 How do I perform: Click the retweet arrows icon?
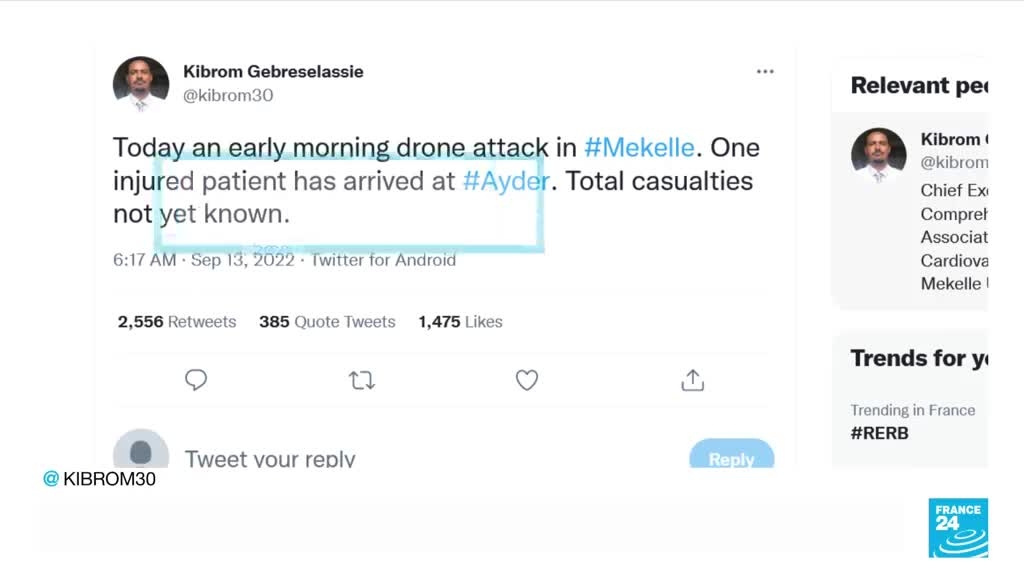(x=361, y=380)
